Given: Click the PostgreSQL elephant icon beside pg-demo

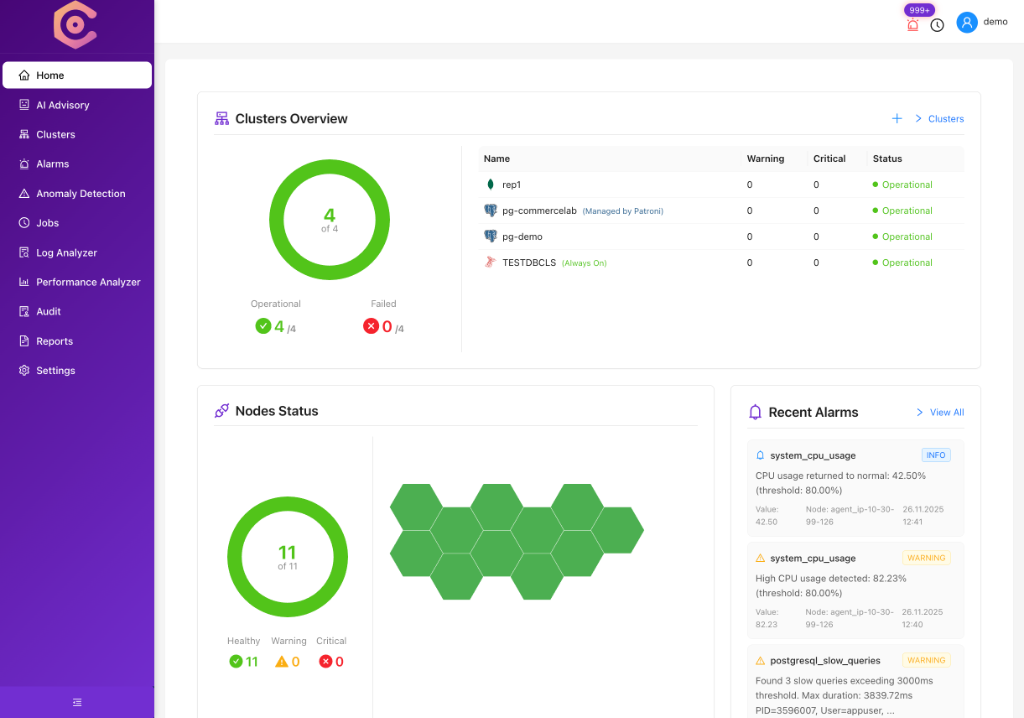Looking at the screenshot, I should pyautogui.click(x=490, y=236).
